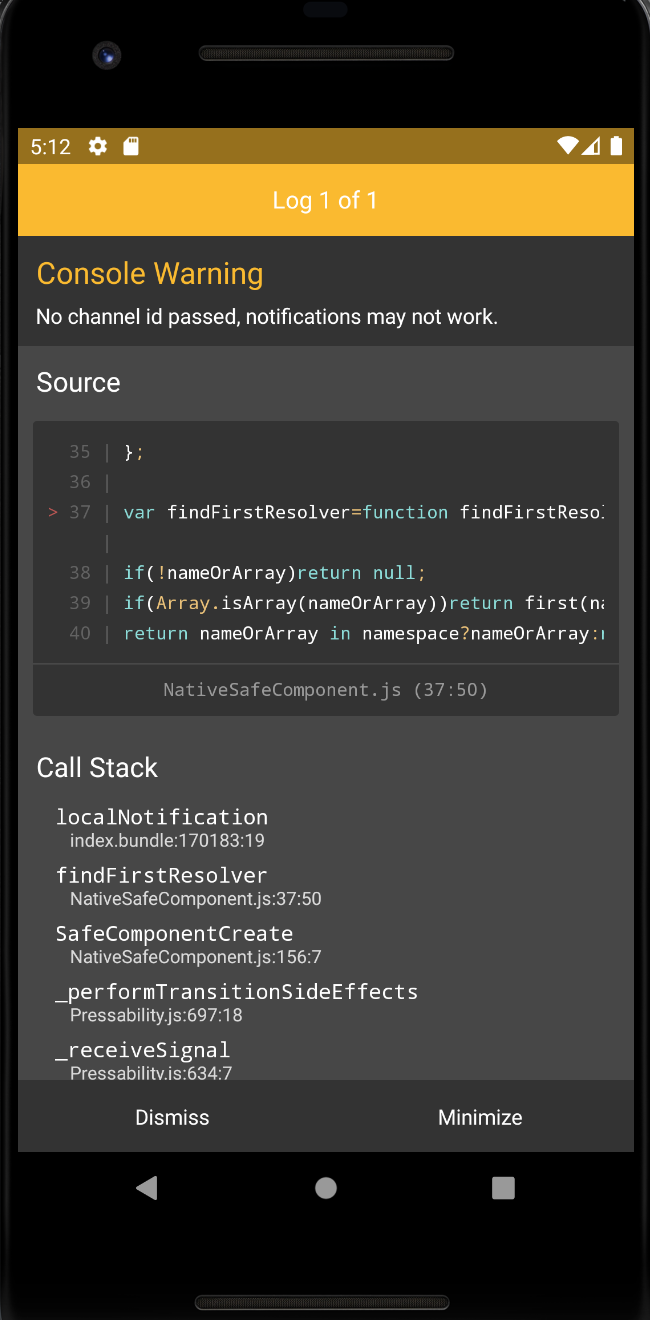The width and height of the screenshot is (650, 1320).
Task: Tap the cellular signal icon
Action: click(591, 146)
